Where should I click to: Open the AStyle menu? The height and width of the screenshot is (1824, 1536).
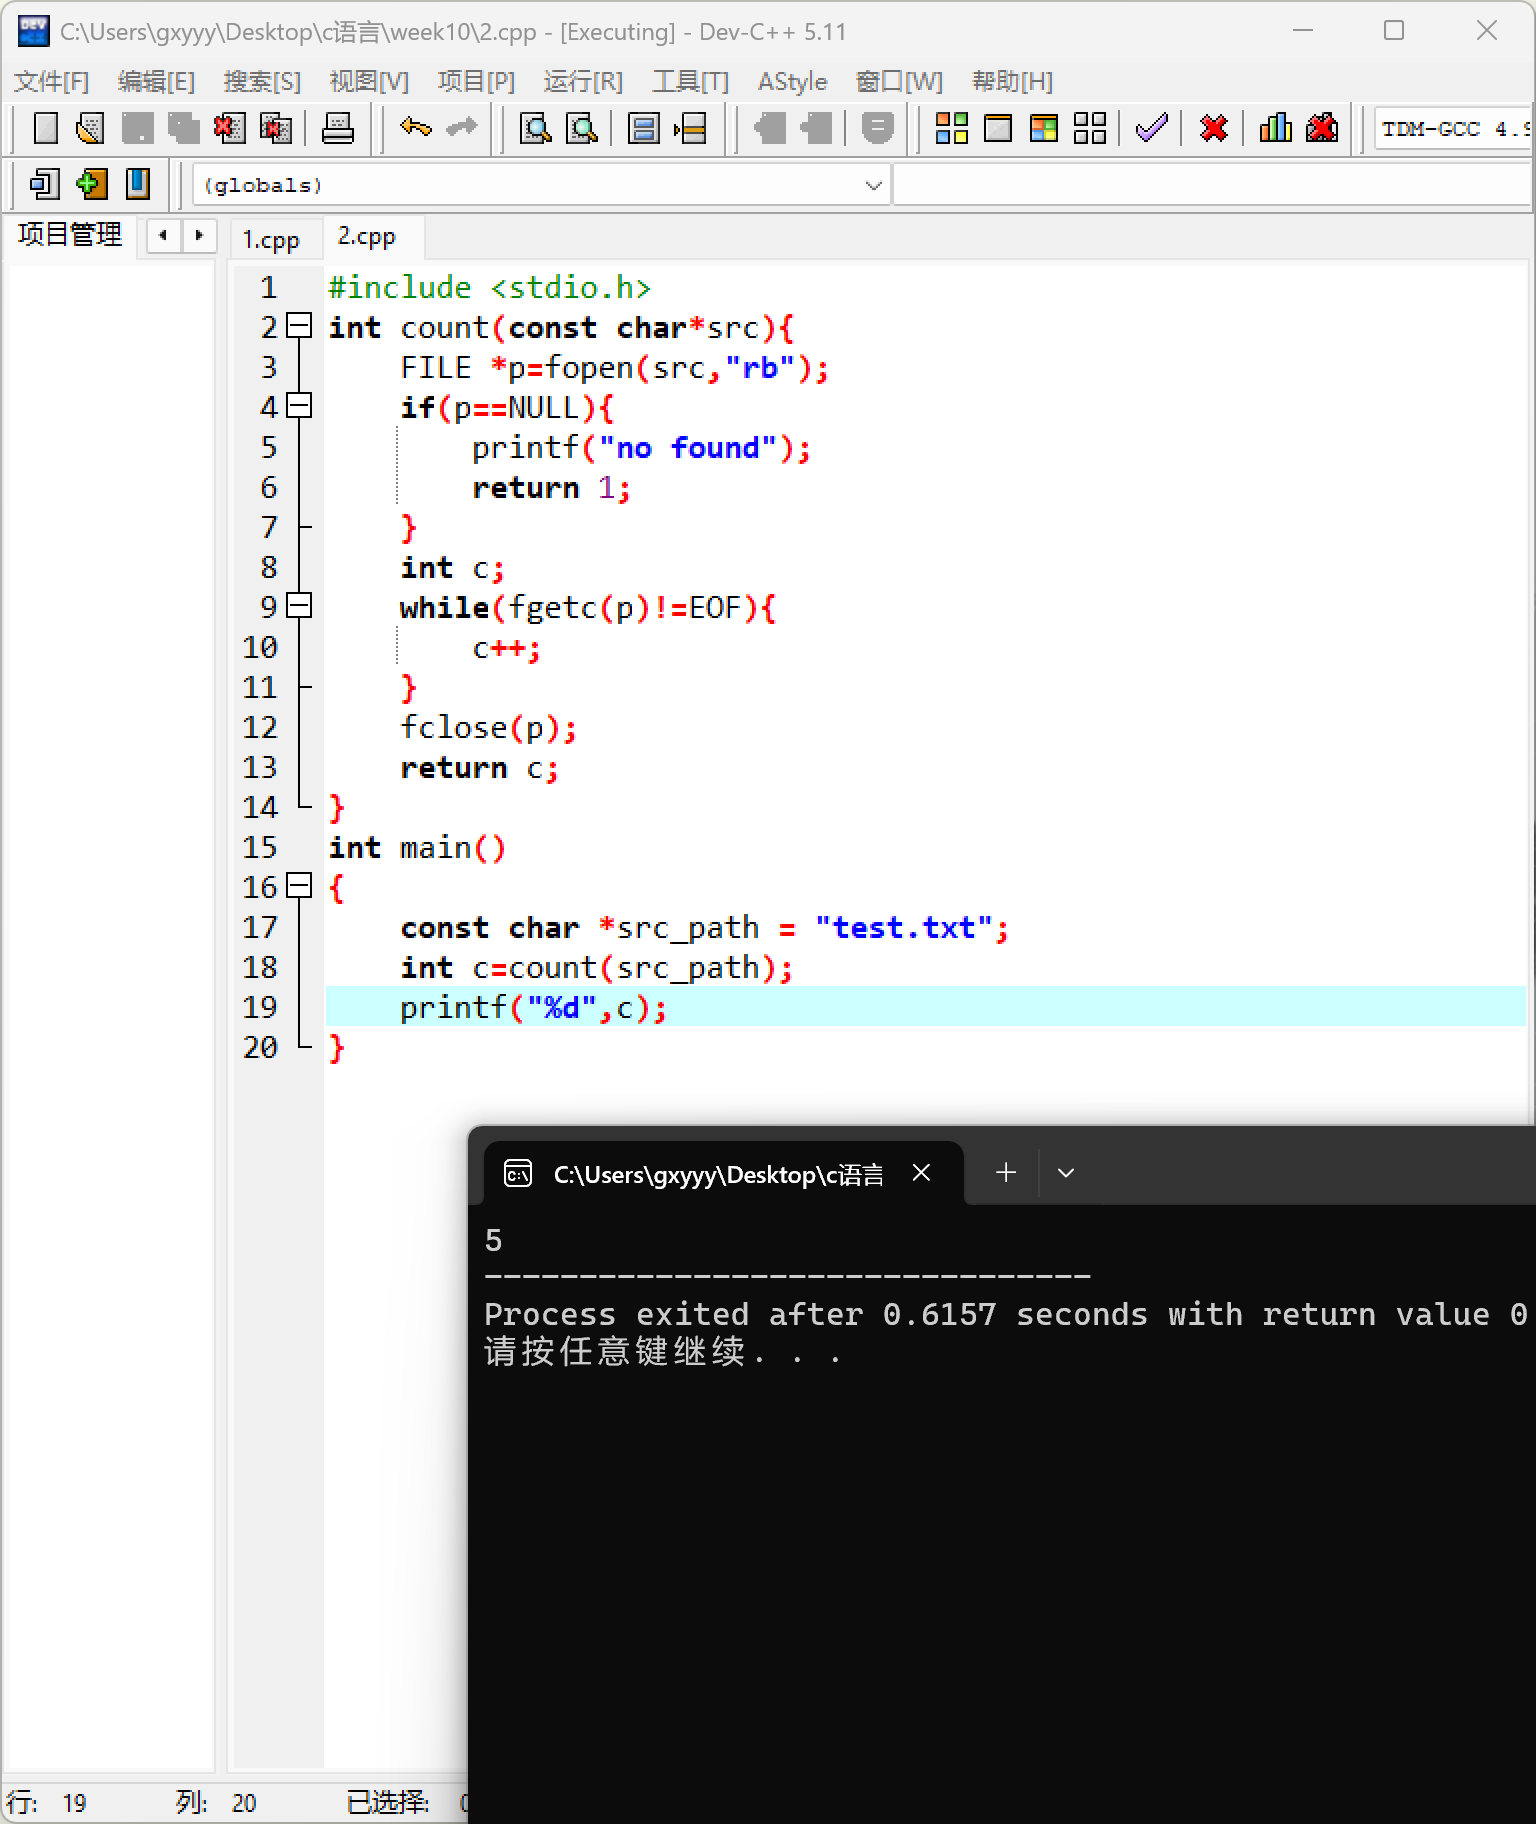[x=792, y=81]
